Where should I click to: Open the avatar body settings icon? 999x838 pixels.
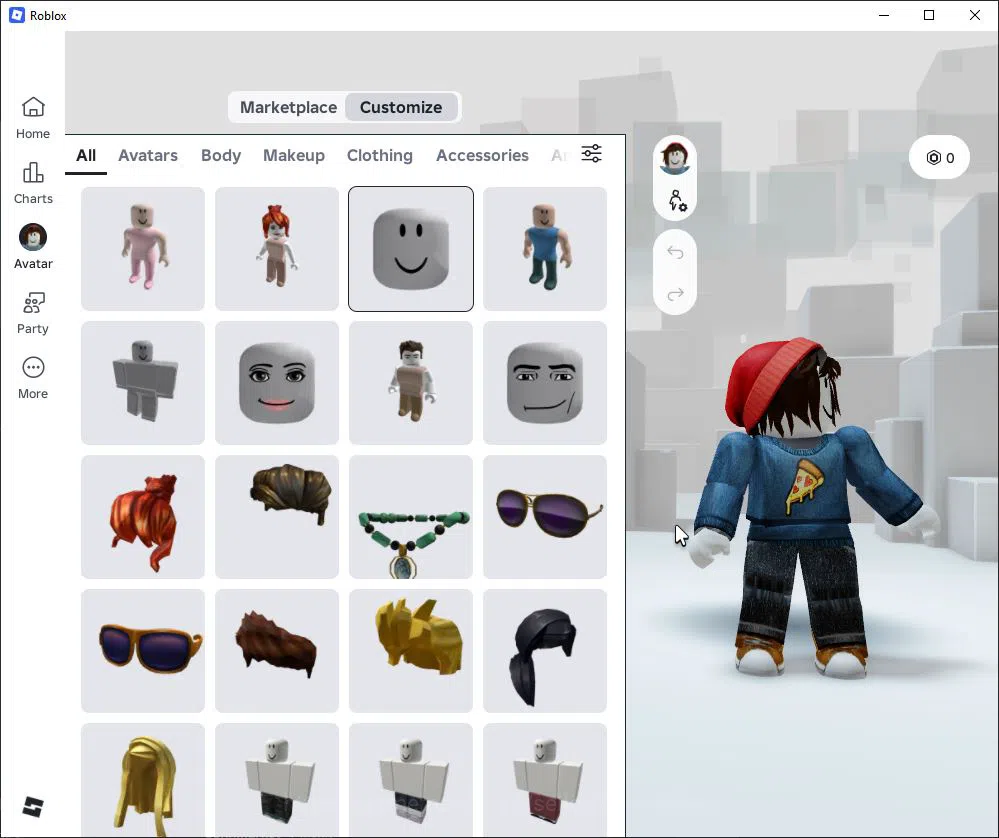click(676, 201)
